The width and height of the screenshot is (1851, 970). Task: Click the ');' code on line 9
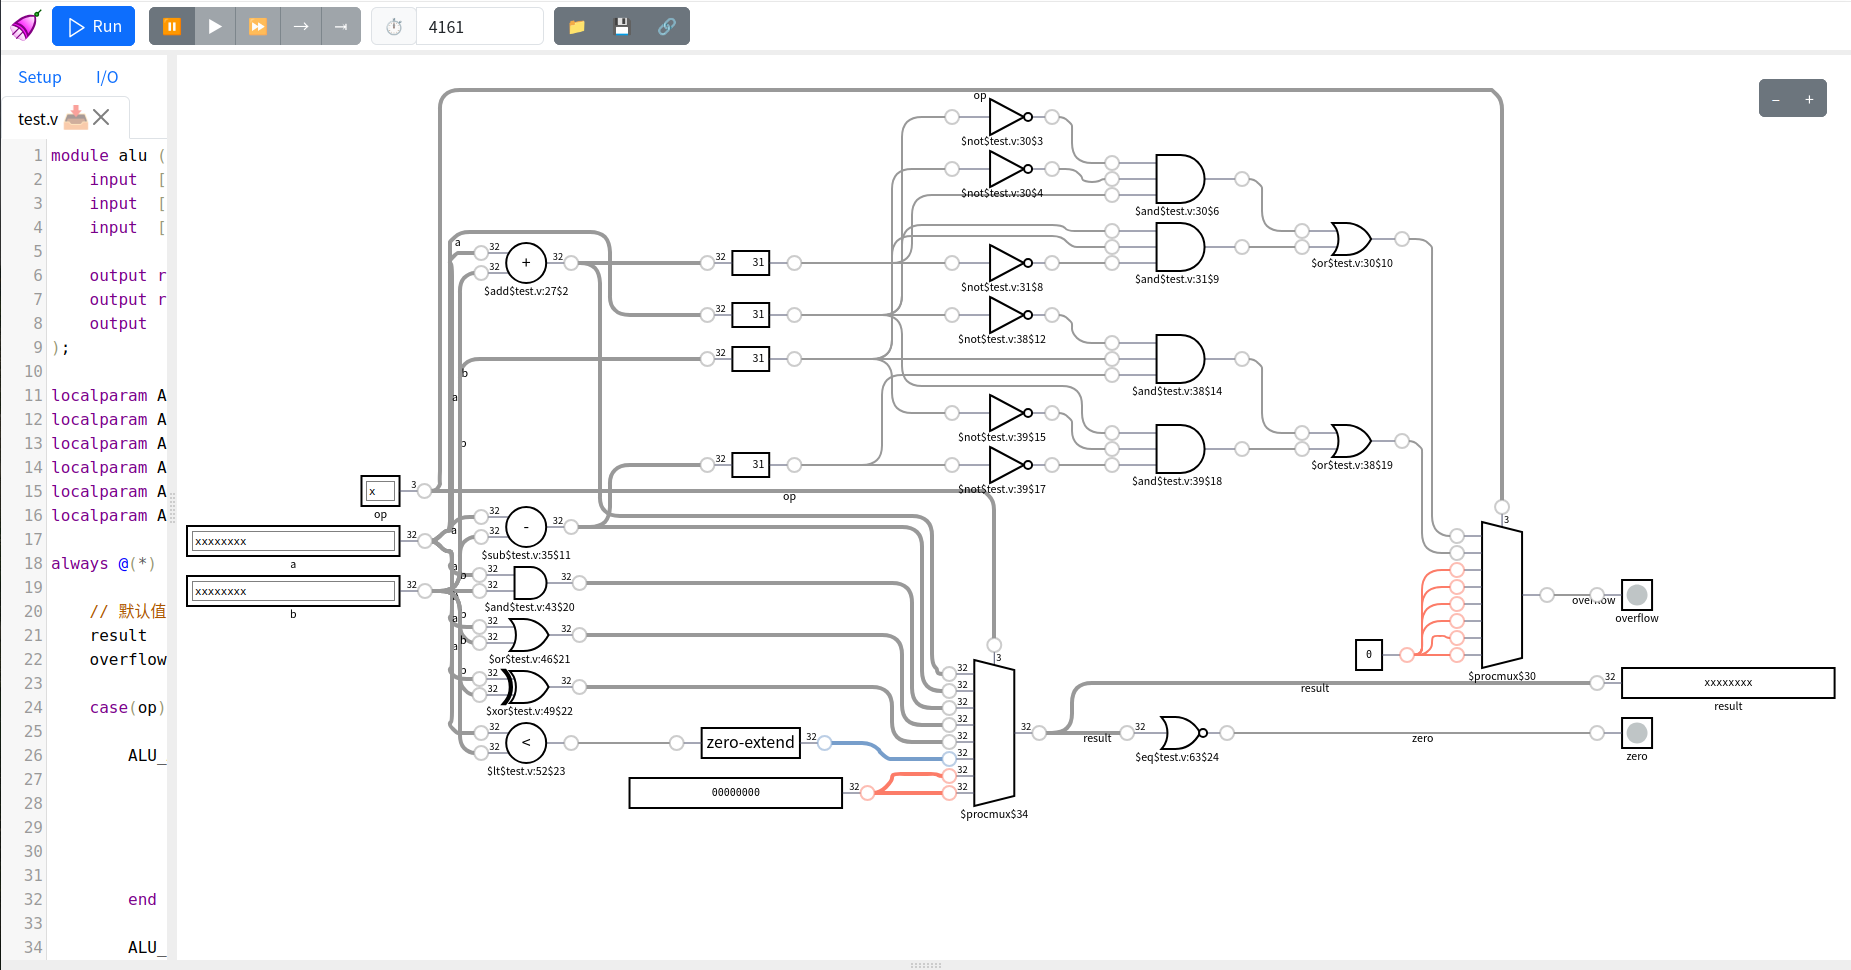[60, 348]
